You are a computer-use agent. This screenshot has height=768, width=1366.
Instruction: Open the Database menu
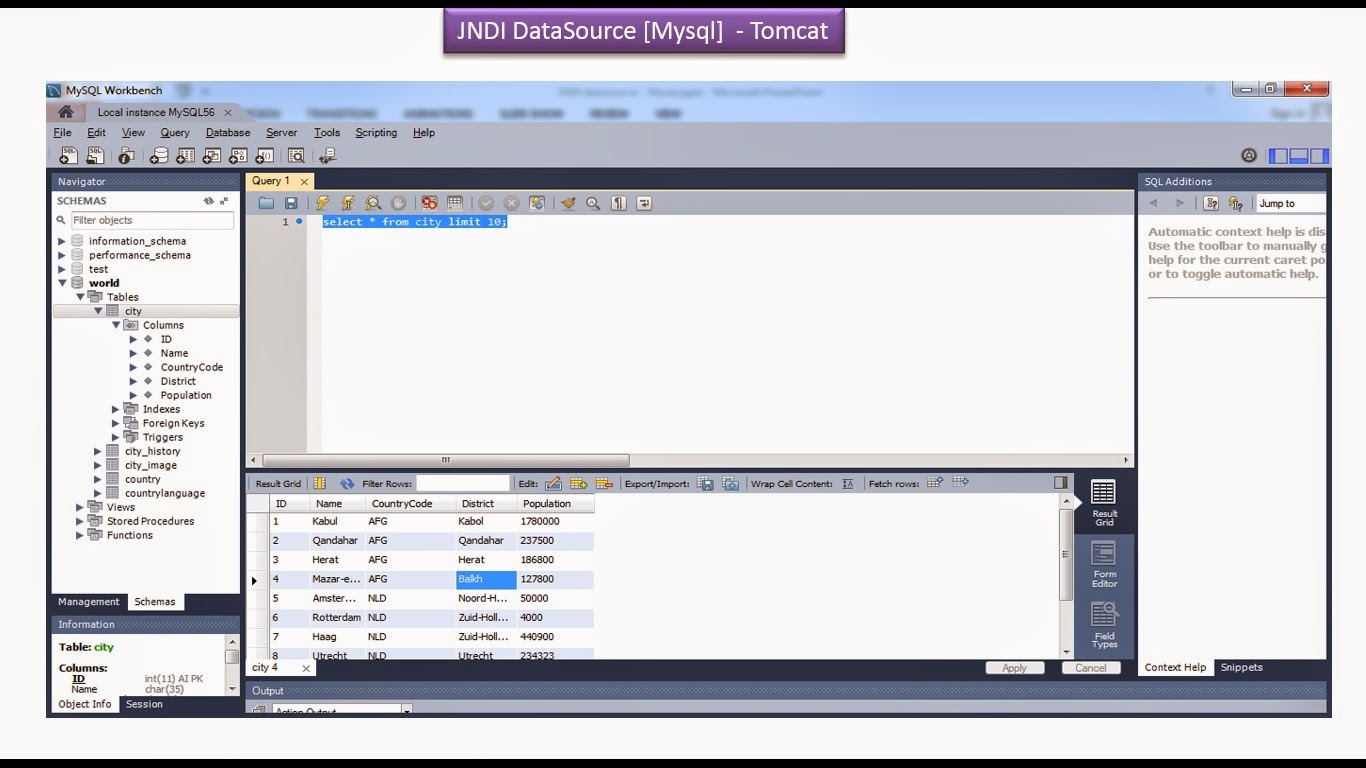tap(228, 132)
